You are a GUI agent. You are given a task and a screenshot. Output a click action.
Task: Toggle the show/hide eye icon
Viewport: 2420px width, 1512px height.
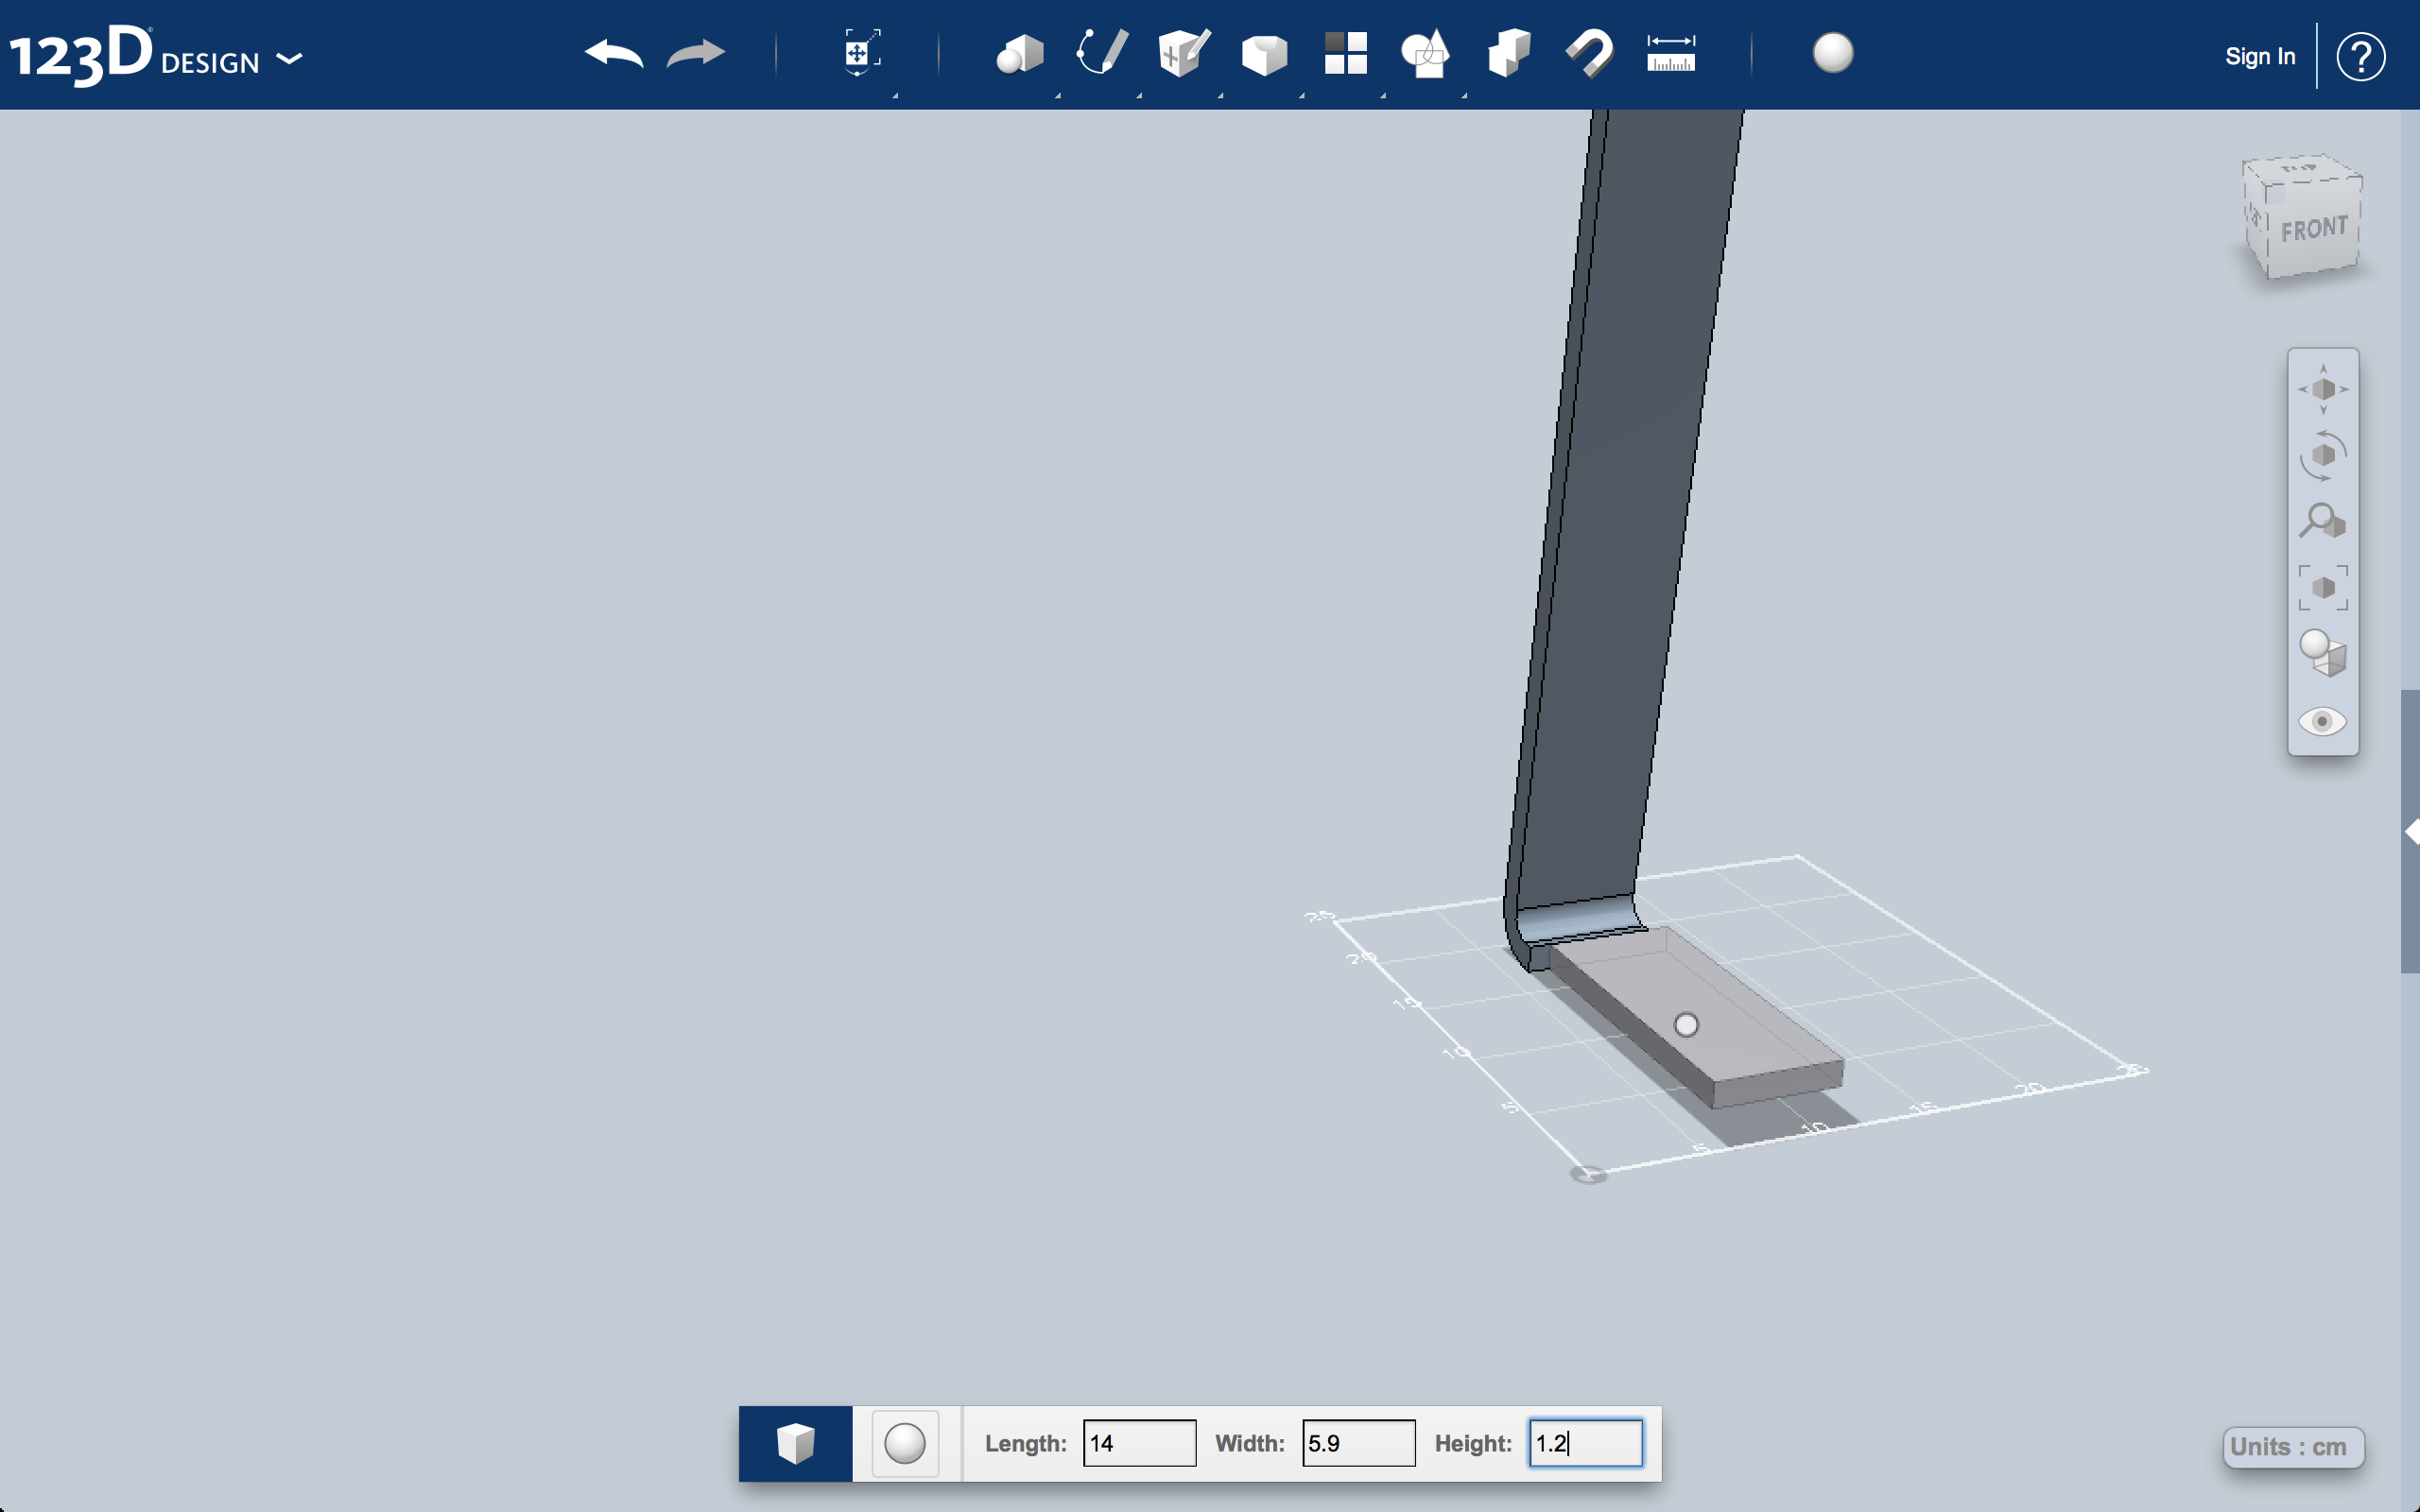pyautogui.click(x=2323, y=721)
